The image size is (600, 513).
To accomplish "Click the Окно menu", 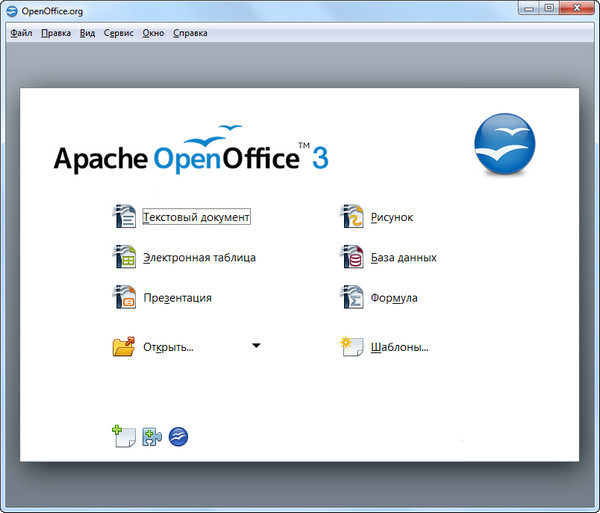I will point(153,33).
